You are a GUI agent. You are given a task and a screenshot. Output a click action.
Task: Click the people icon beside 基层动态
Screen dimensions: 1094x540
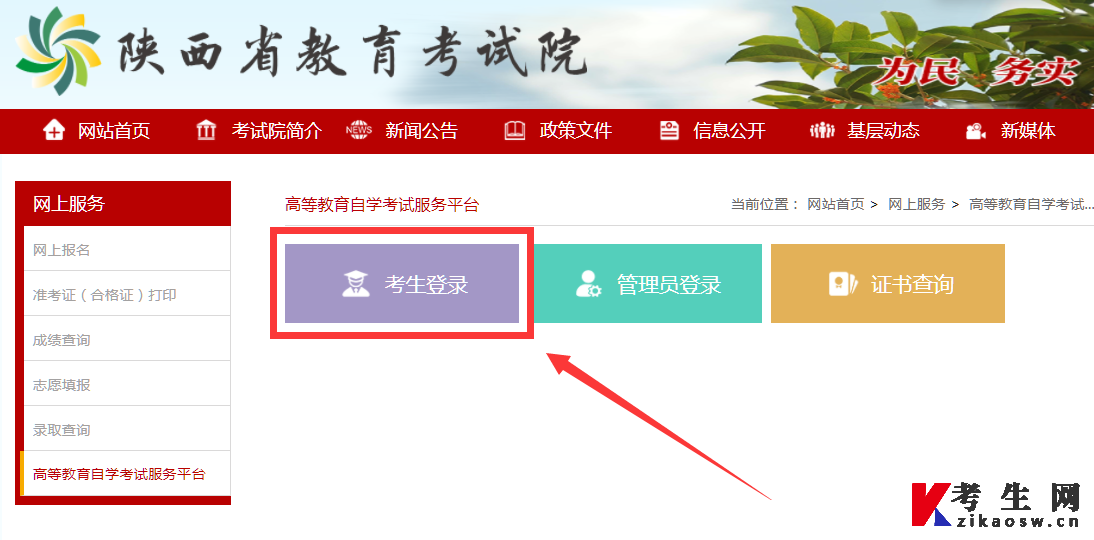coord(822,130)
